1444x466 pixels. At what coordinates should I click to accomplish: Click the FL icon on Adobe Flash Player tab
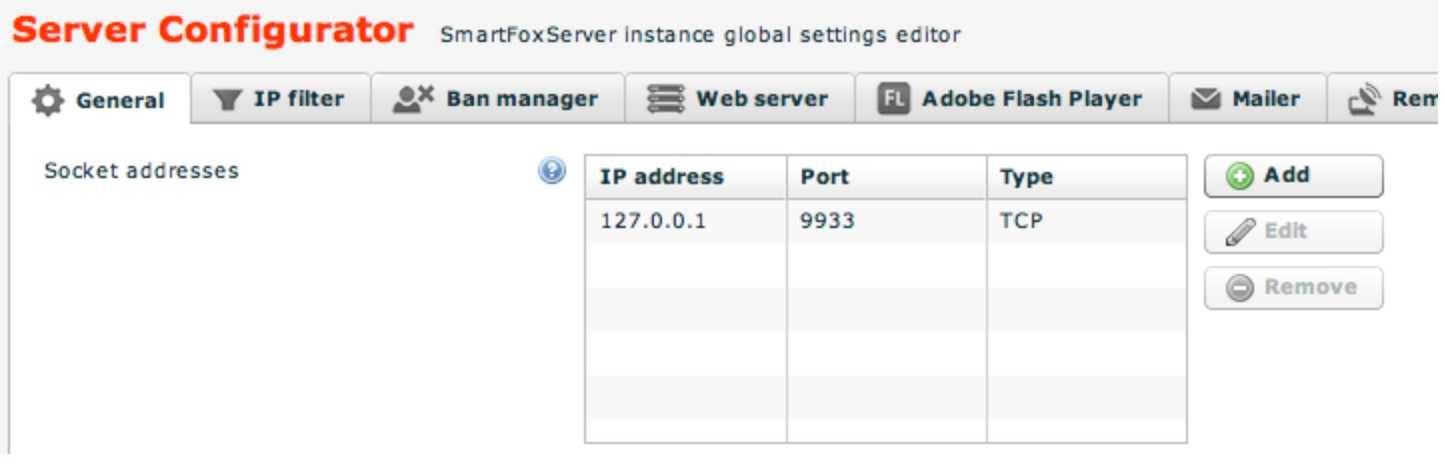point(891,99)
